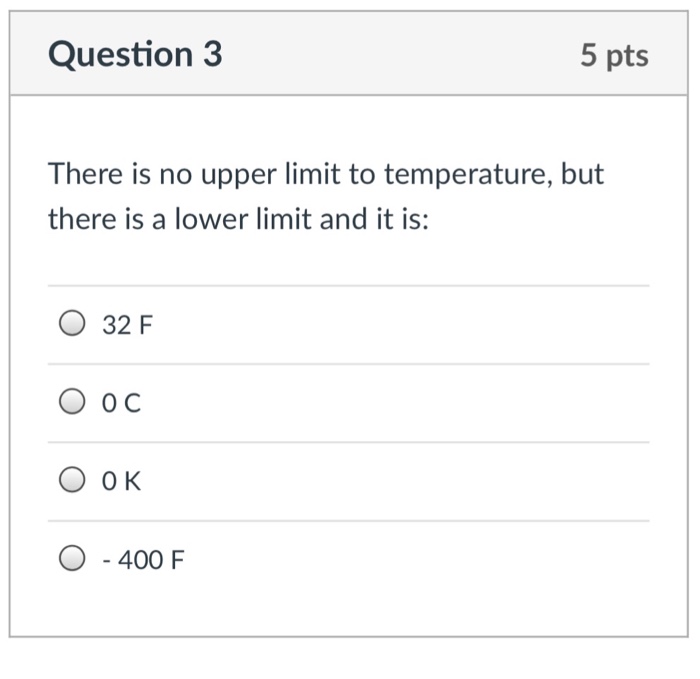
Task: Click the gray header bar between title and points
Action: (401, 54)
